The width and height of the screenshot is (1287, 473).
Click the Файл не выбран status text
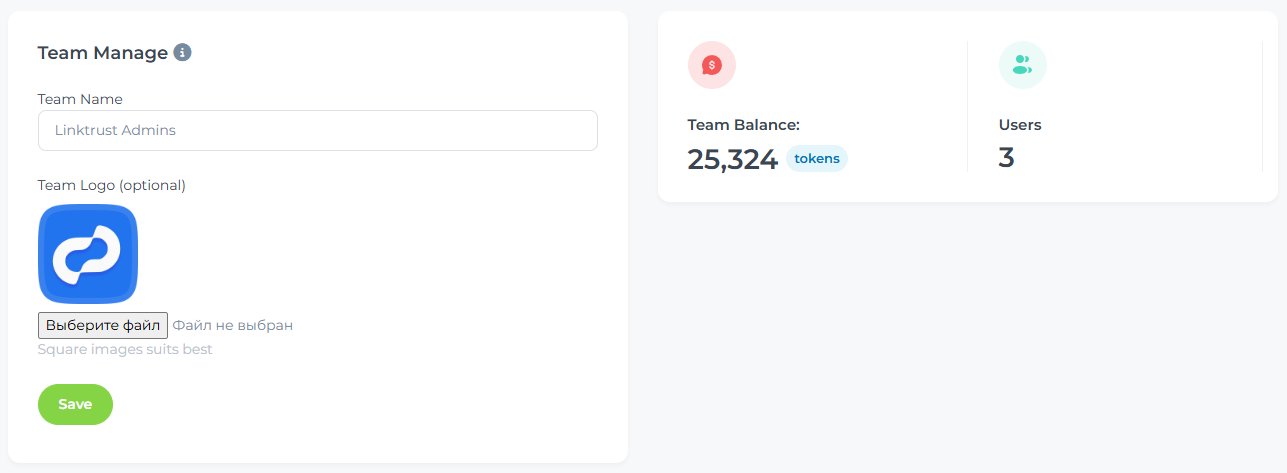coord(233,325)
